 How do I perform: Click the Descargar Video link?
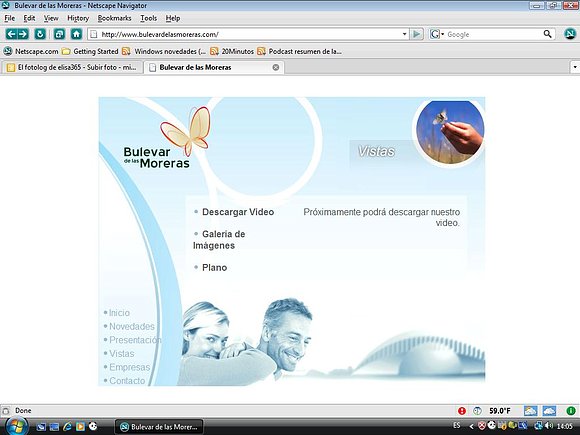(x=238, y=212)
